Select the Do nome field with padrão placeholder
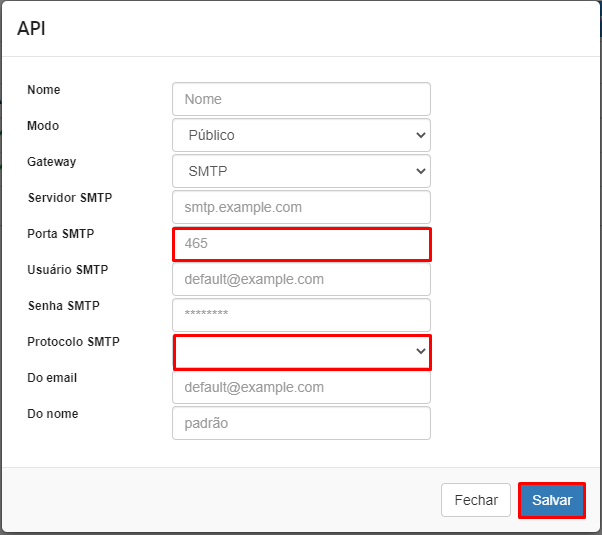This screenshot has height=535, width=602. point(301,423)
